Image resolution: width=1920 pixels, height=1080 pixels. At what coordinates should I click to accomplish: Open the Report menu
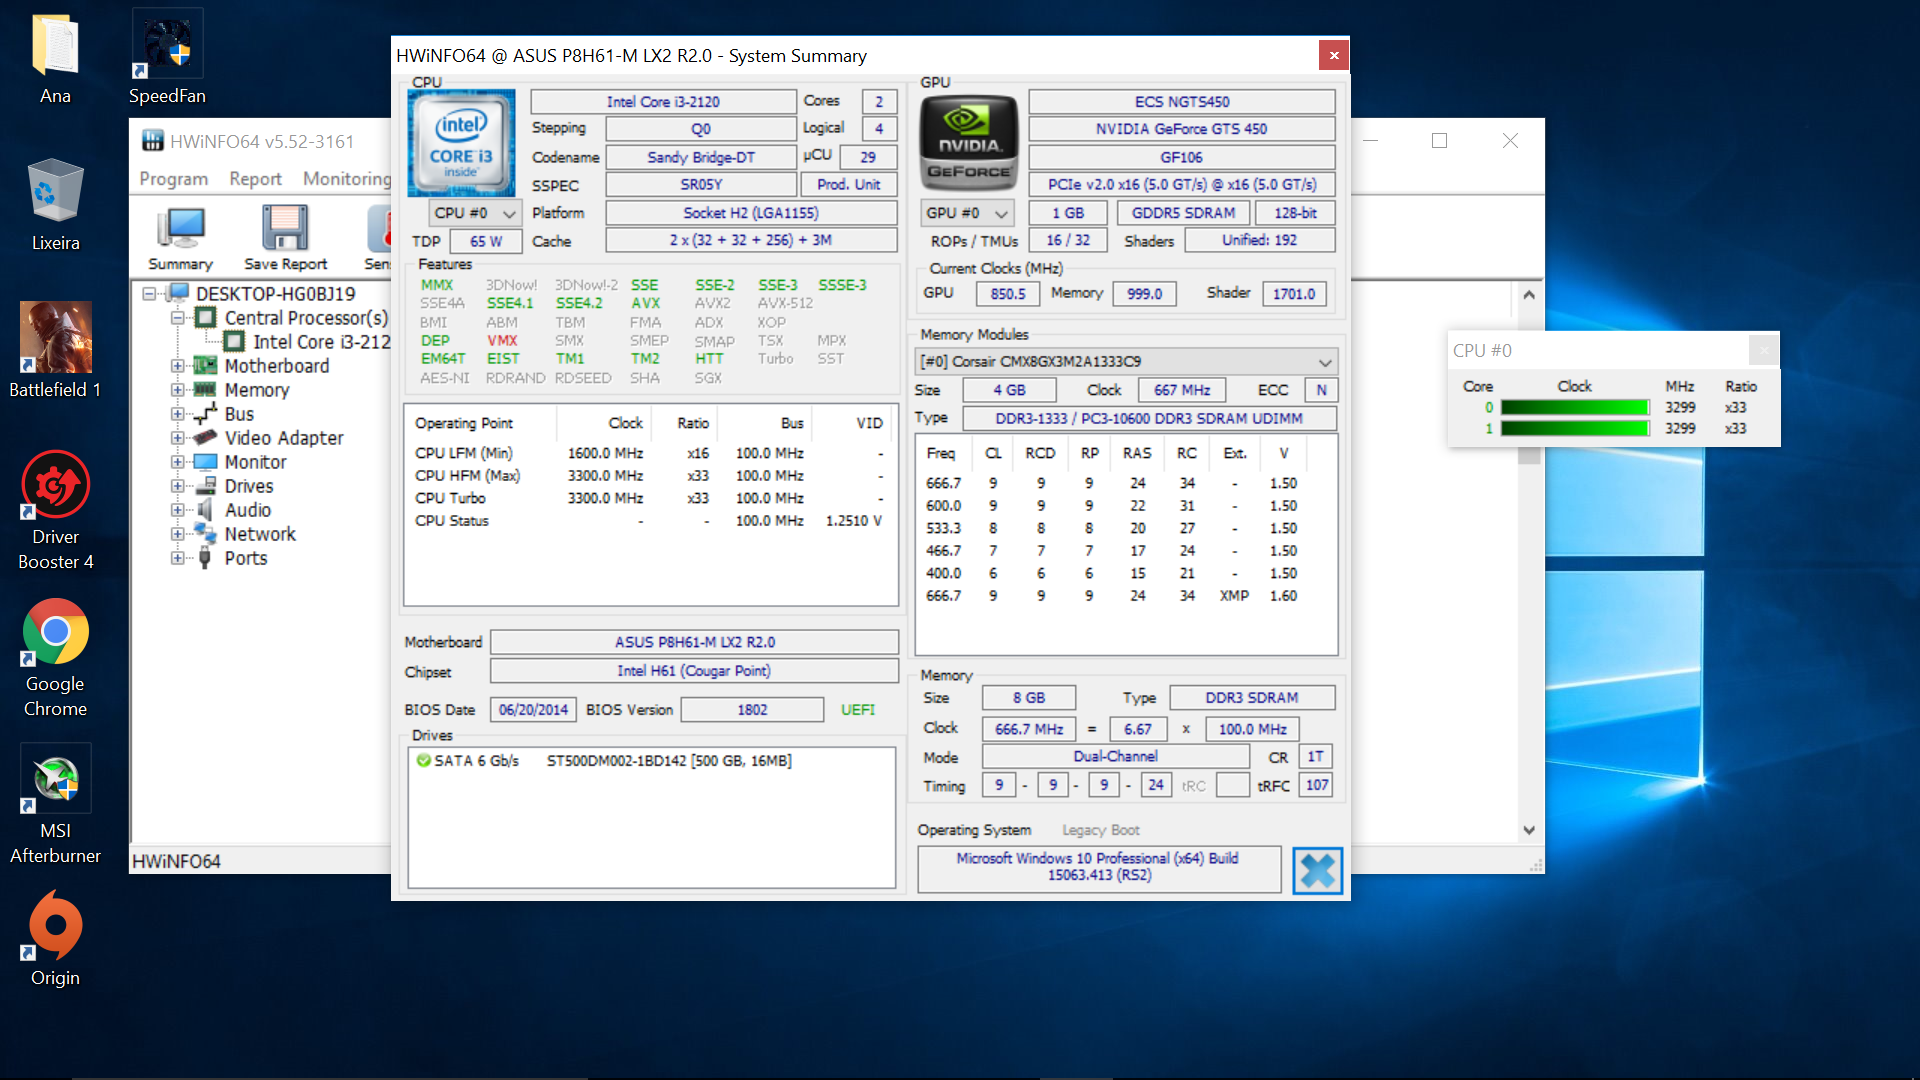click(x=255, y=179)
